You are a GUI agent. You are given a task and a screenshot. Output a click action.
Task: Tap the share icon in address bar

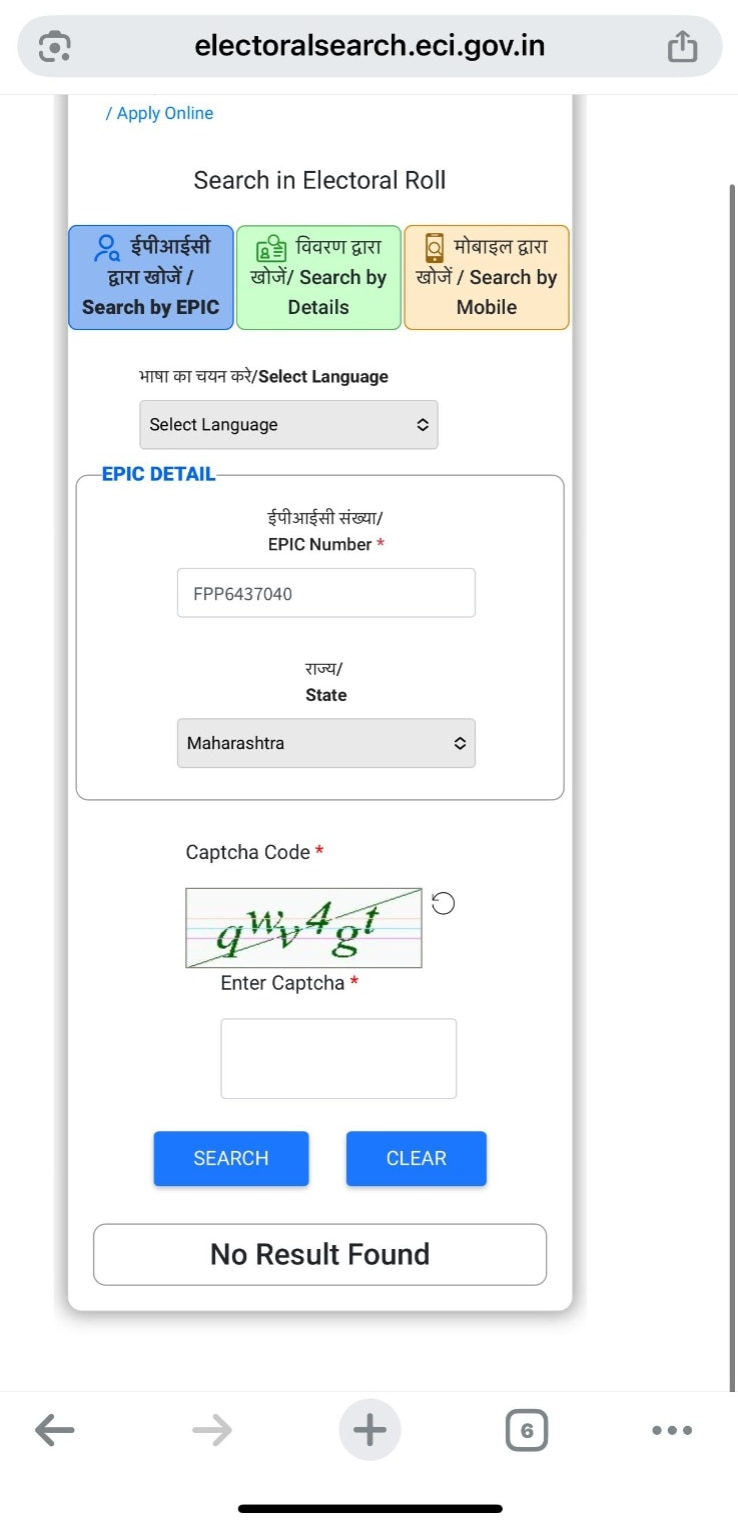pos(682,46)
